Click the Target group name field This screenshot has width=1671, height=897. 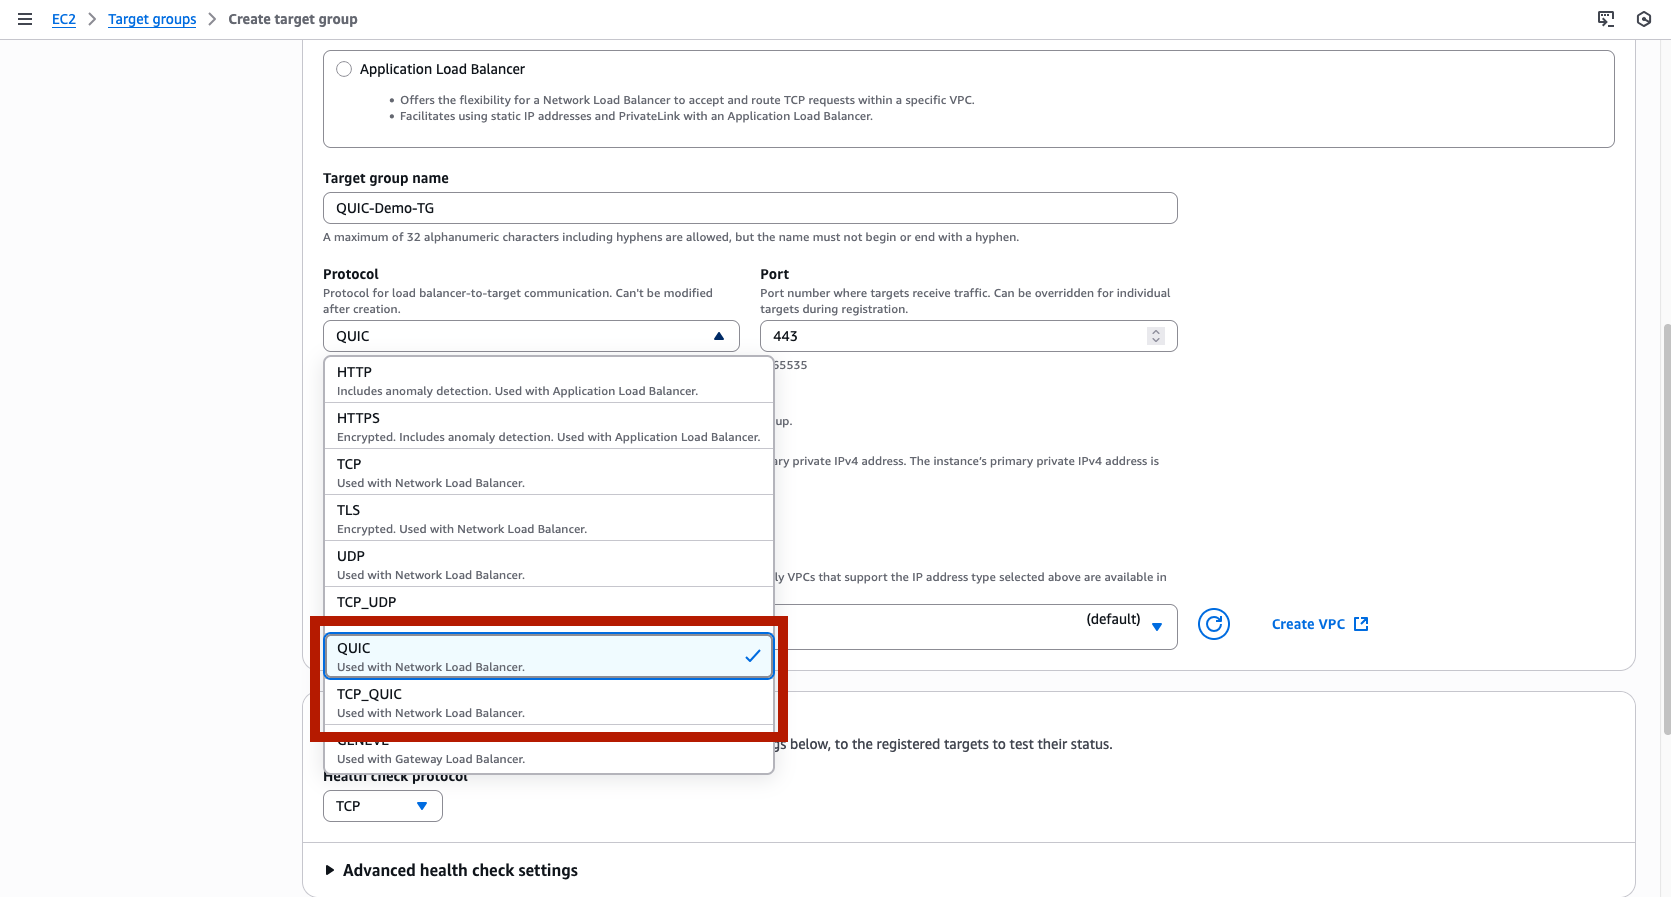click(x=749, y=208)
